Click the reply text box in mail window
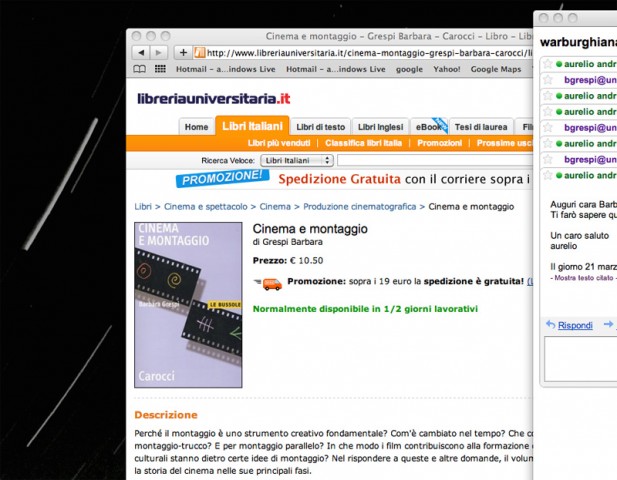Screen dimensions: 617x480 point(580,359)
